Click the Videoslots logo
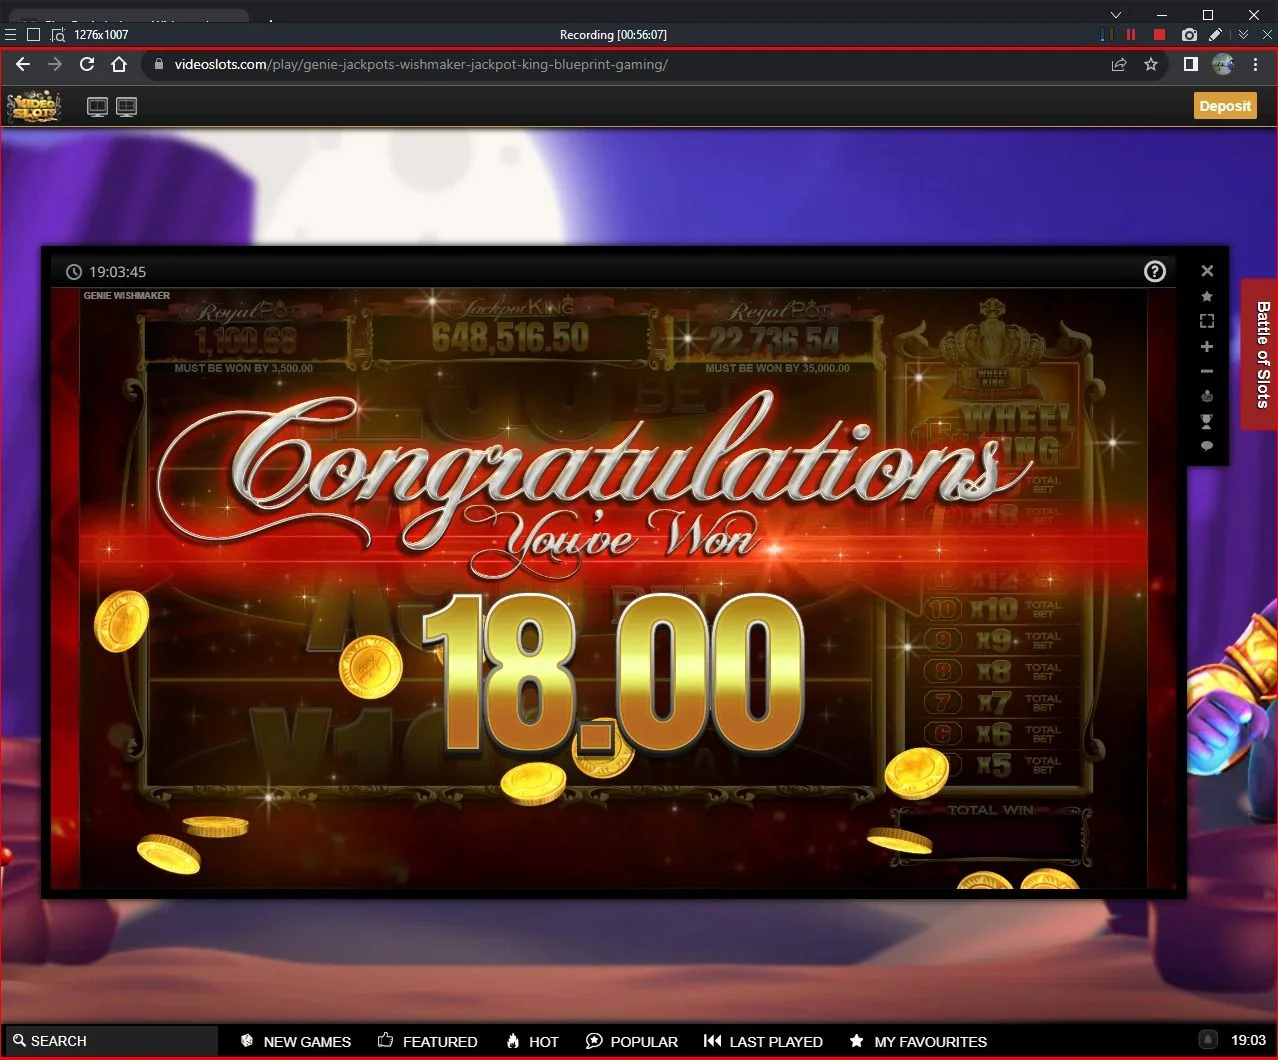 pos(34,106)
